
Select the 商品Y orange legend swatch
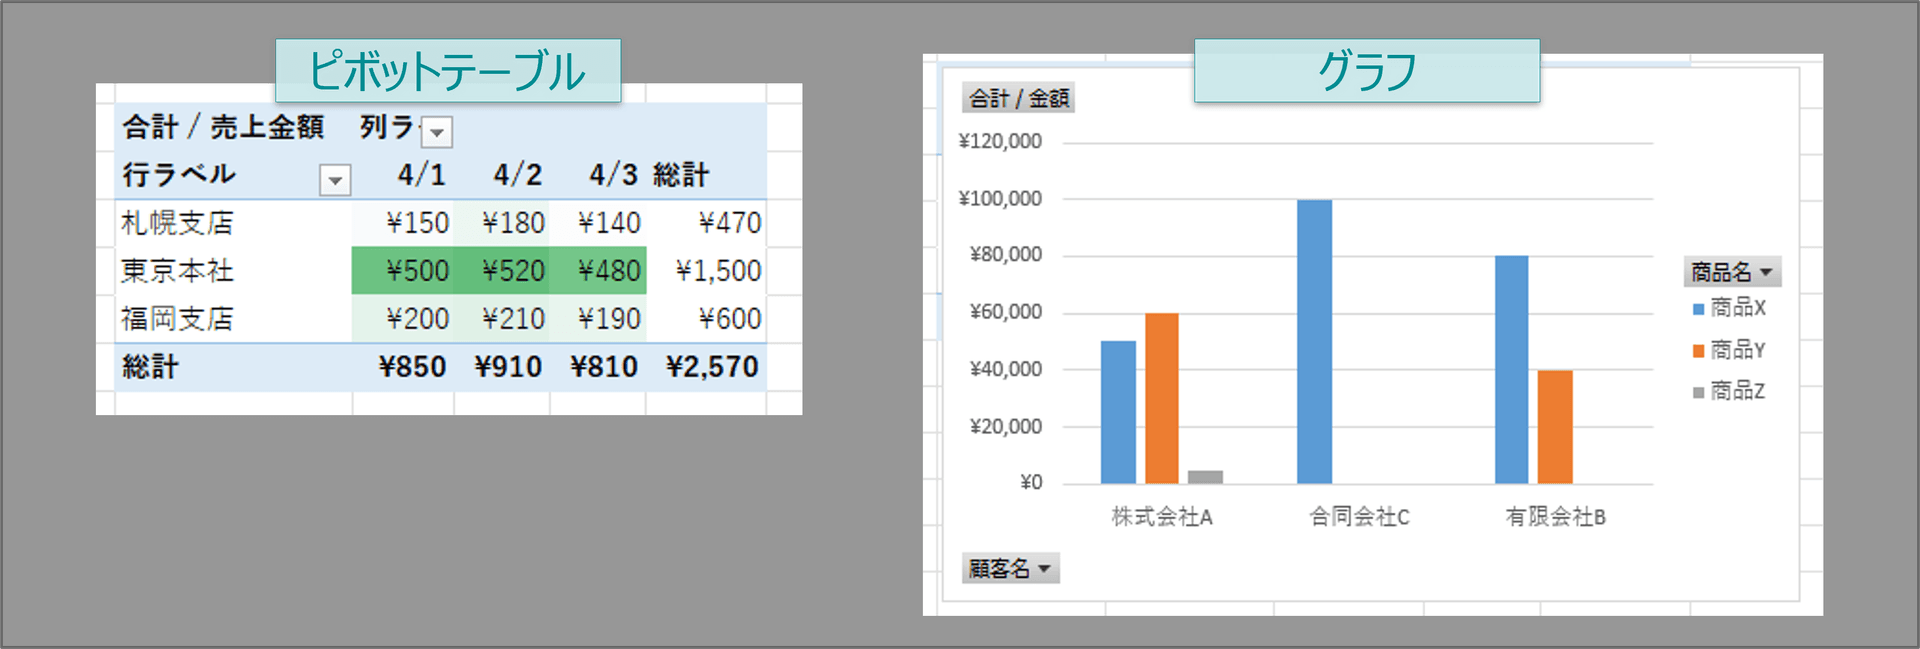click(x=1698, y=351)
